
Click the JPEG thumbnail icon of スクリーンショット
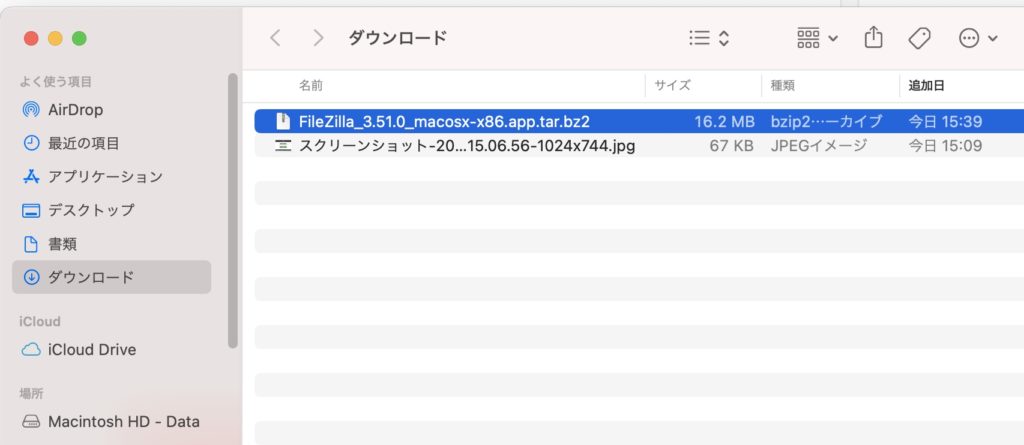[282, 146]
